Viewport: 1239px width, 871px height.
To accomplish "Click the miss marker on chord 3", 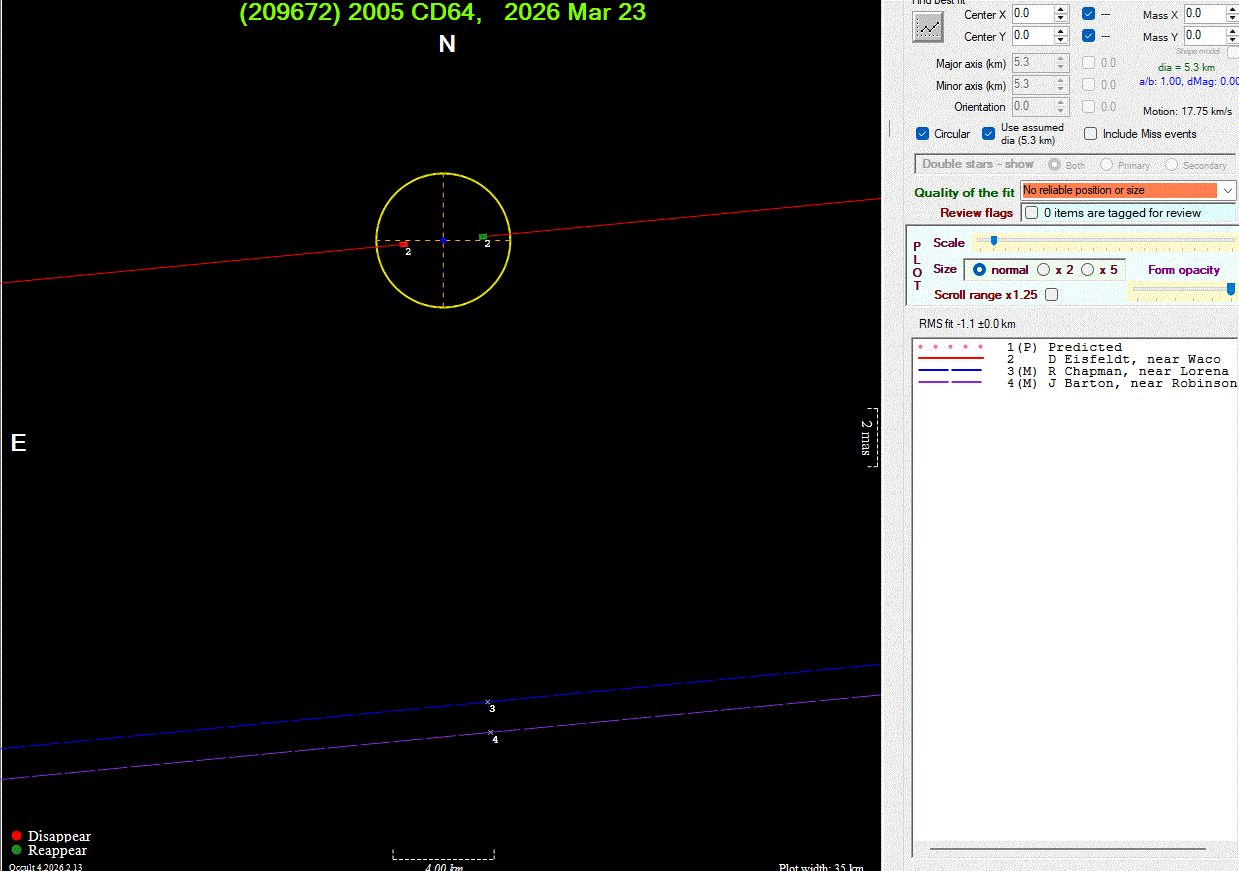I will tap(488, 702).
